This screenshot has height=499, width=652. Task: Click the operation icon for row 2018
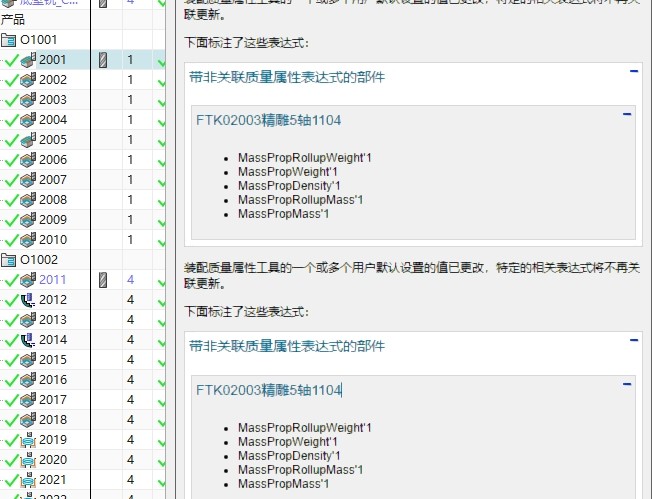tap(28, 420)
